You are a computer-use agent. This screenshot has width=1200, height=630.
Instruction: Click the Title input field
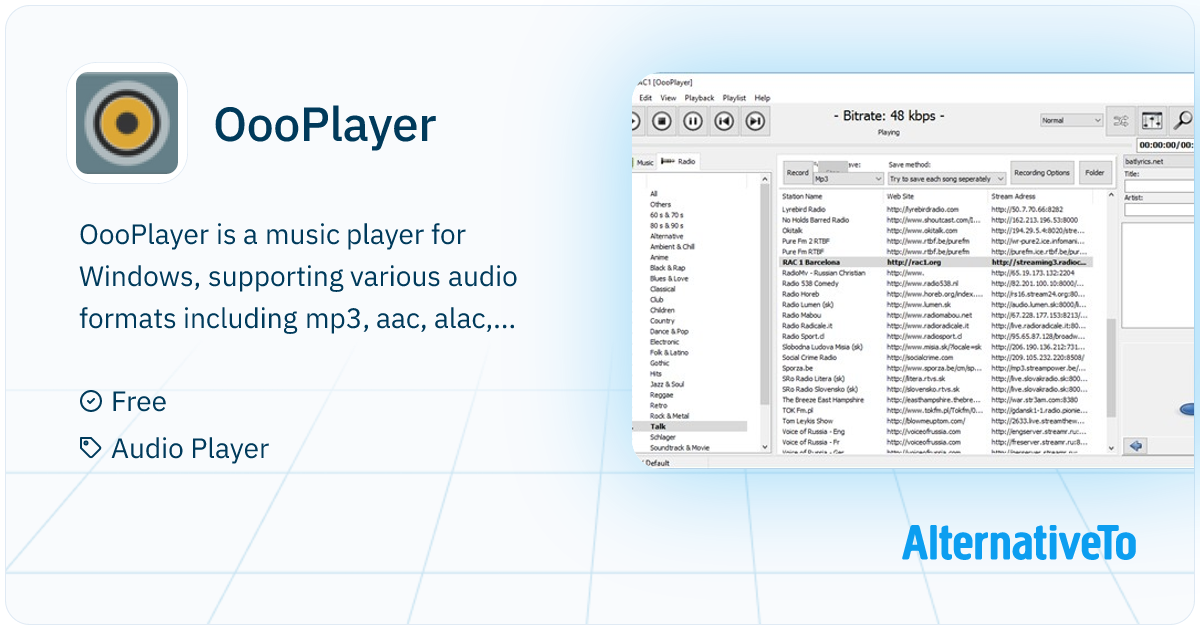[x=1158, y=186]
